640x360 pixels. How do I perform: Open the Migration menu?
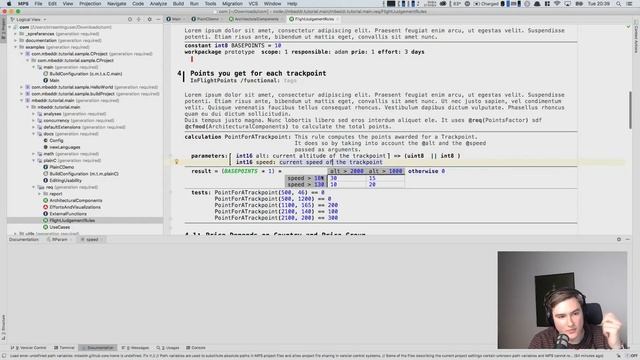click(x=232, y=4)
